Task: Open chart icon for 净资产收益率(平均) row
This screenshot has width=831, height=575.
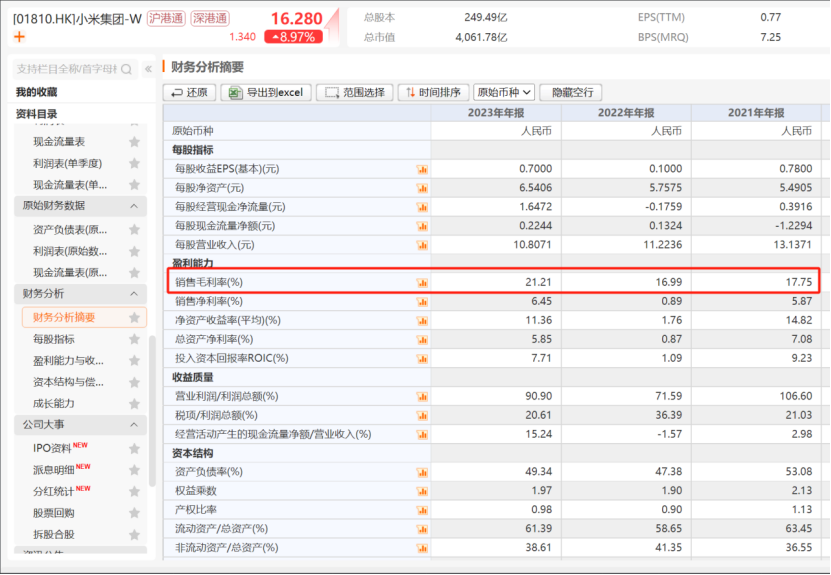Action: tap(422, 321)
